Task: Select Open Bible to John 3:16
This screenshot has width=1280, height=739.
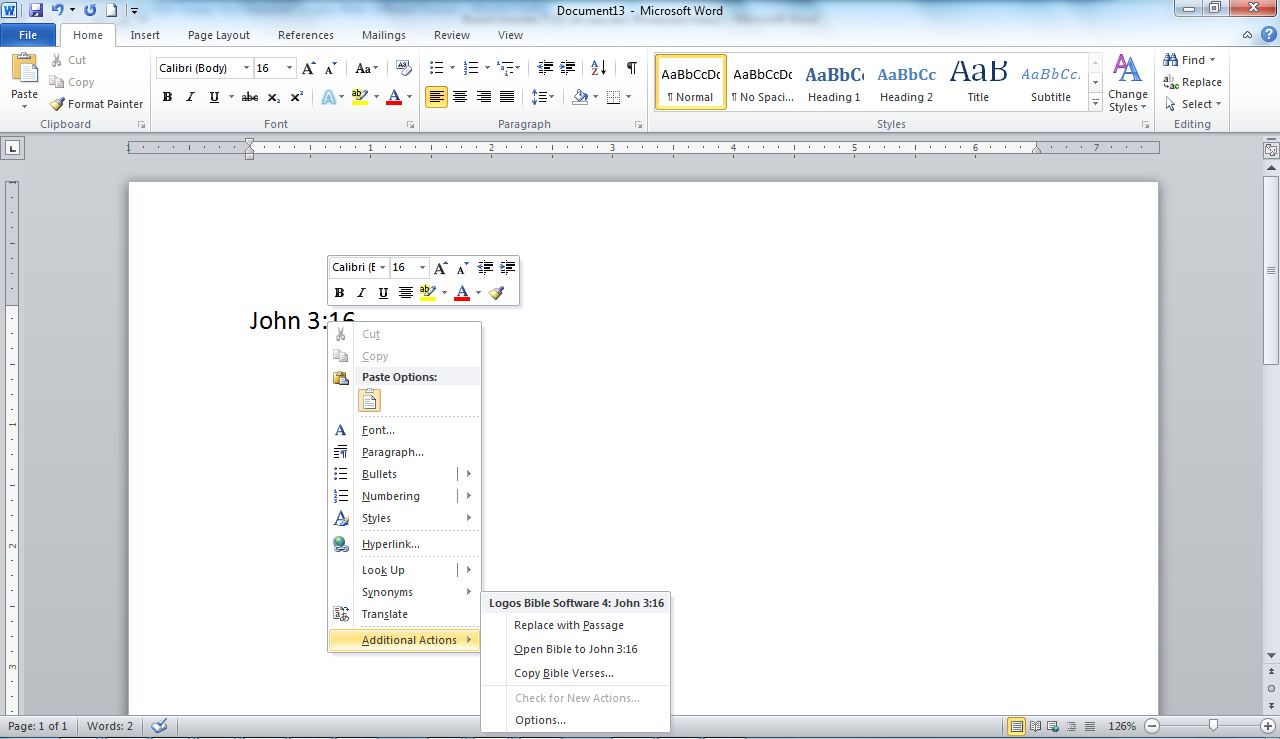Action: (576, 649)
